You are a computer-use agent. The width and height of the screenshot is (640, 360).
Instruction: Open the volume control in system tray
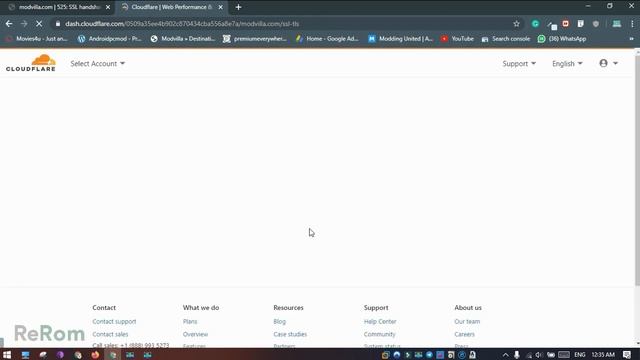(539, 355)
